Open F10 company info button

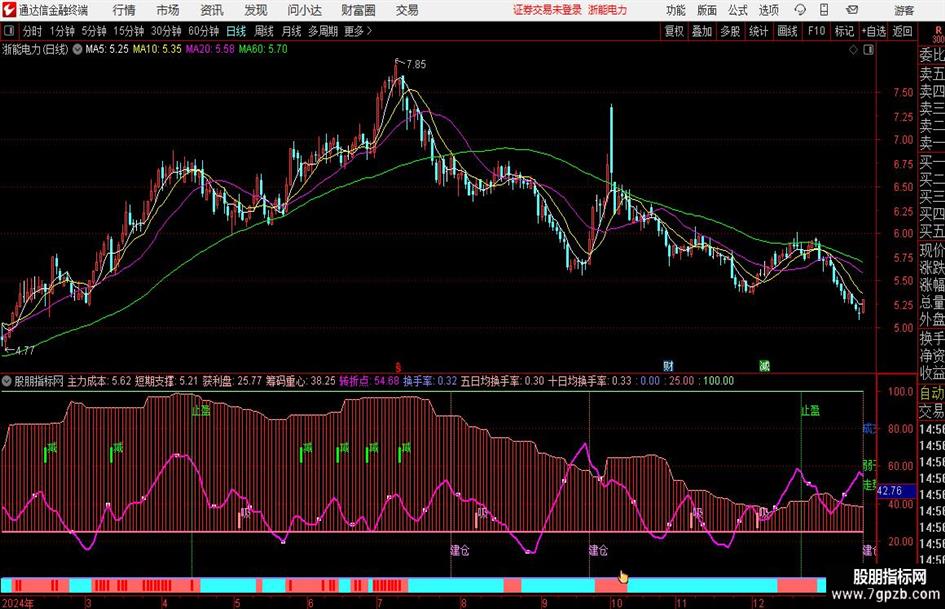(x=816, y=31)
